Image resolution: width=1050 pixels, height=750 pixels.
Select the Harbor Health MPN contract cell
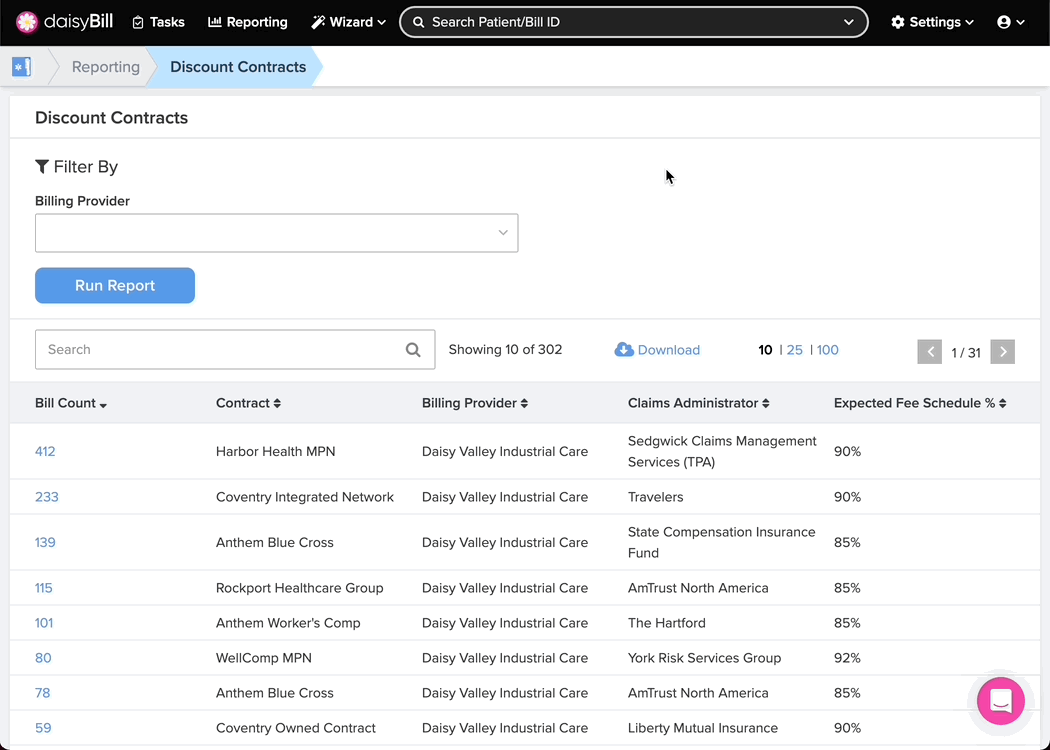[x=275, y=451]
